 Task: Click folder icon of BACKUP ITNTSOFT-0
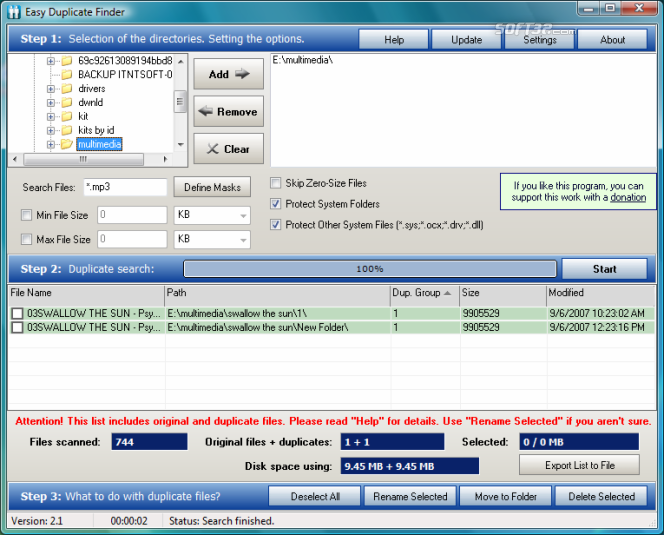[67, 75]
